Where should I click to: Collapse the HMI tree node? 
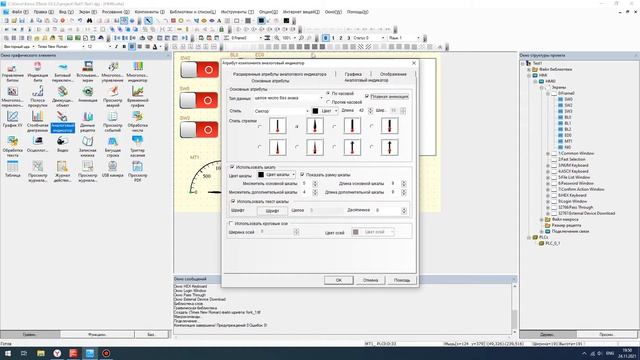tap(529, 76)
